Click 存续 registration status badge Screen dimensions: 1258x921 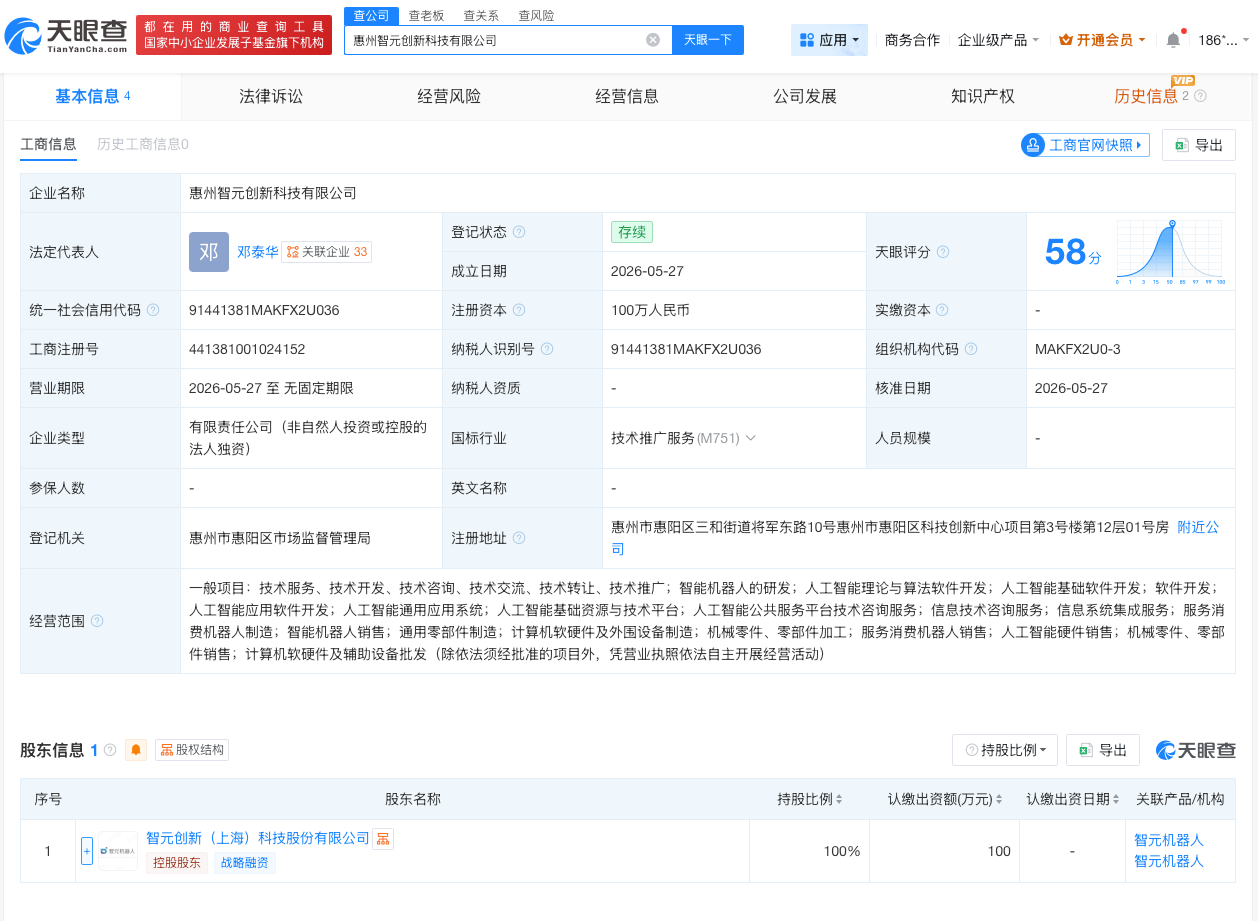[632, 232]
